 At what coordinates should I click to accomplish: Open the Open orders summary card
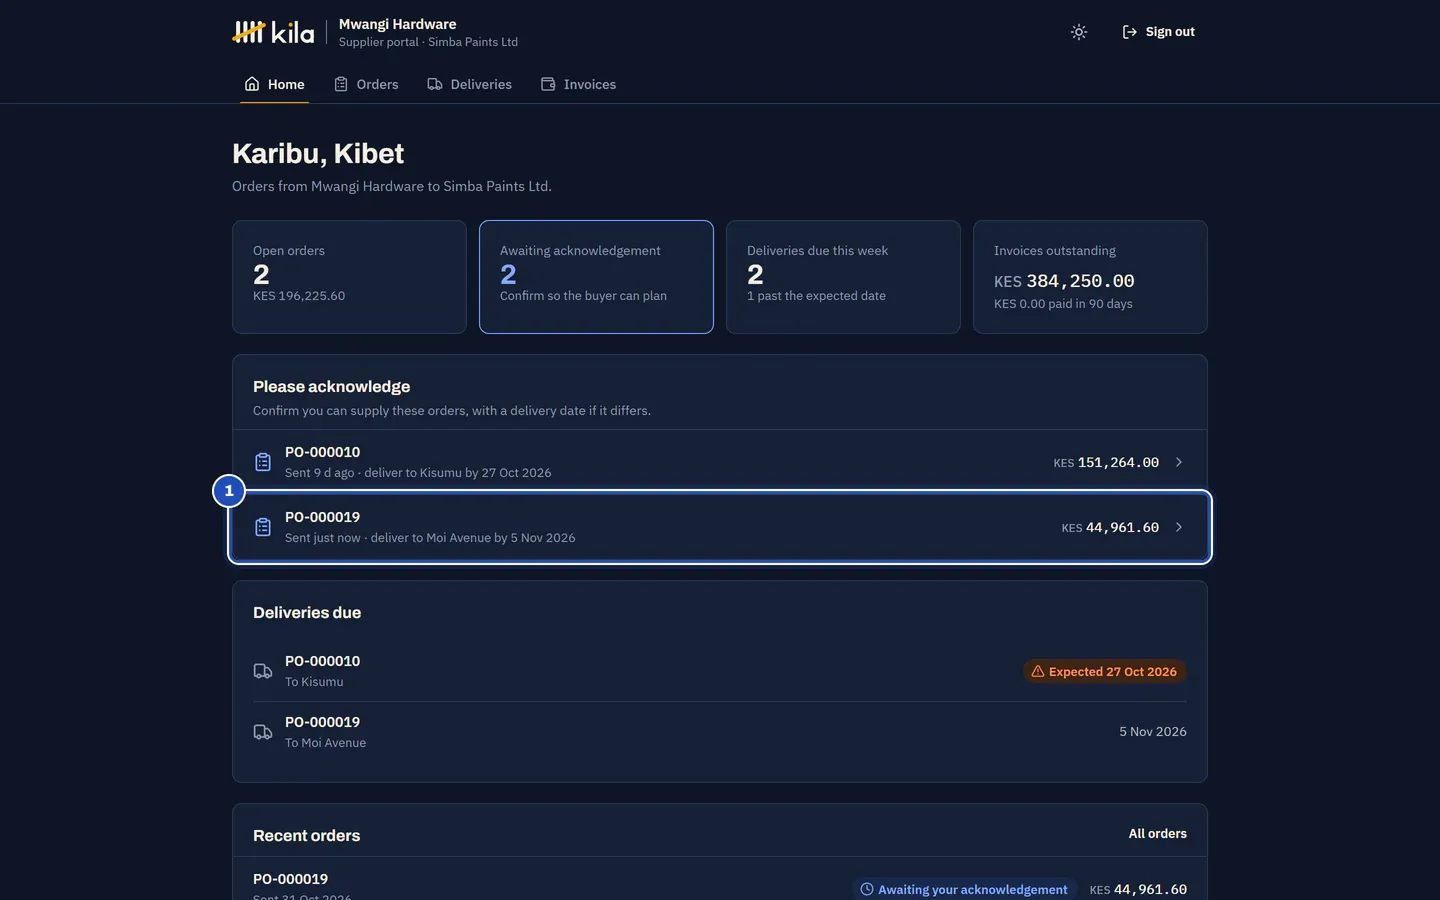(x=349, y=277)
